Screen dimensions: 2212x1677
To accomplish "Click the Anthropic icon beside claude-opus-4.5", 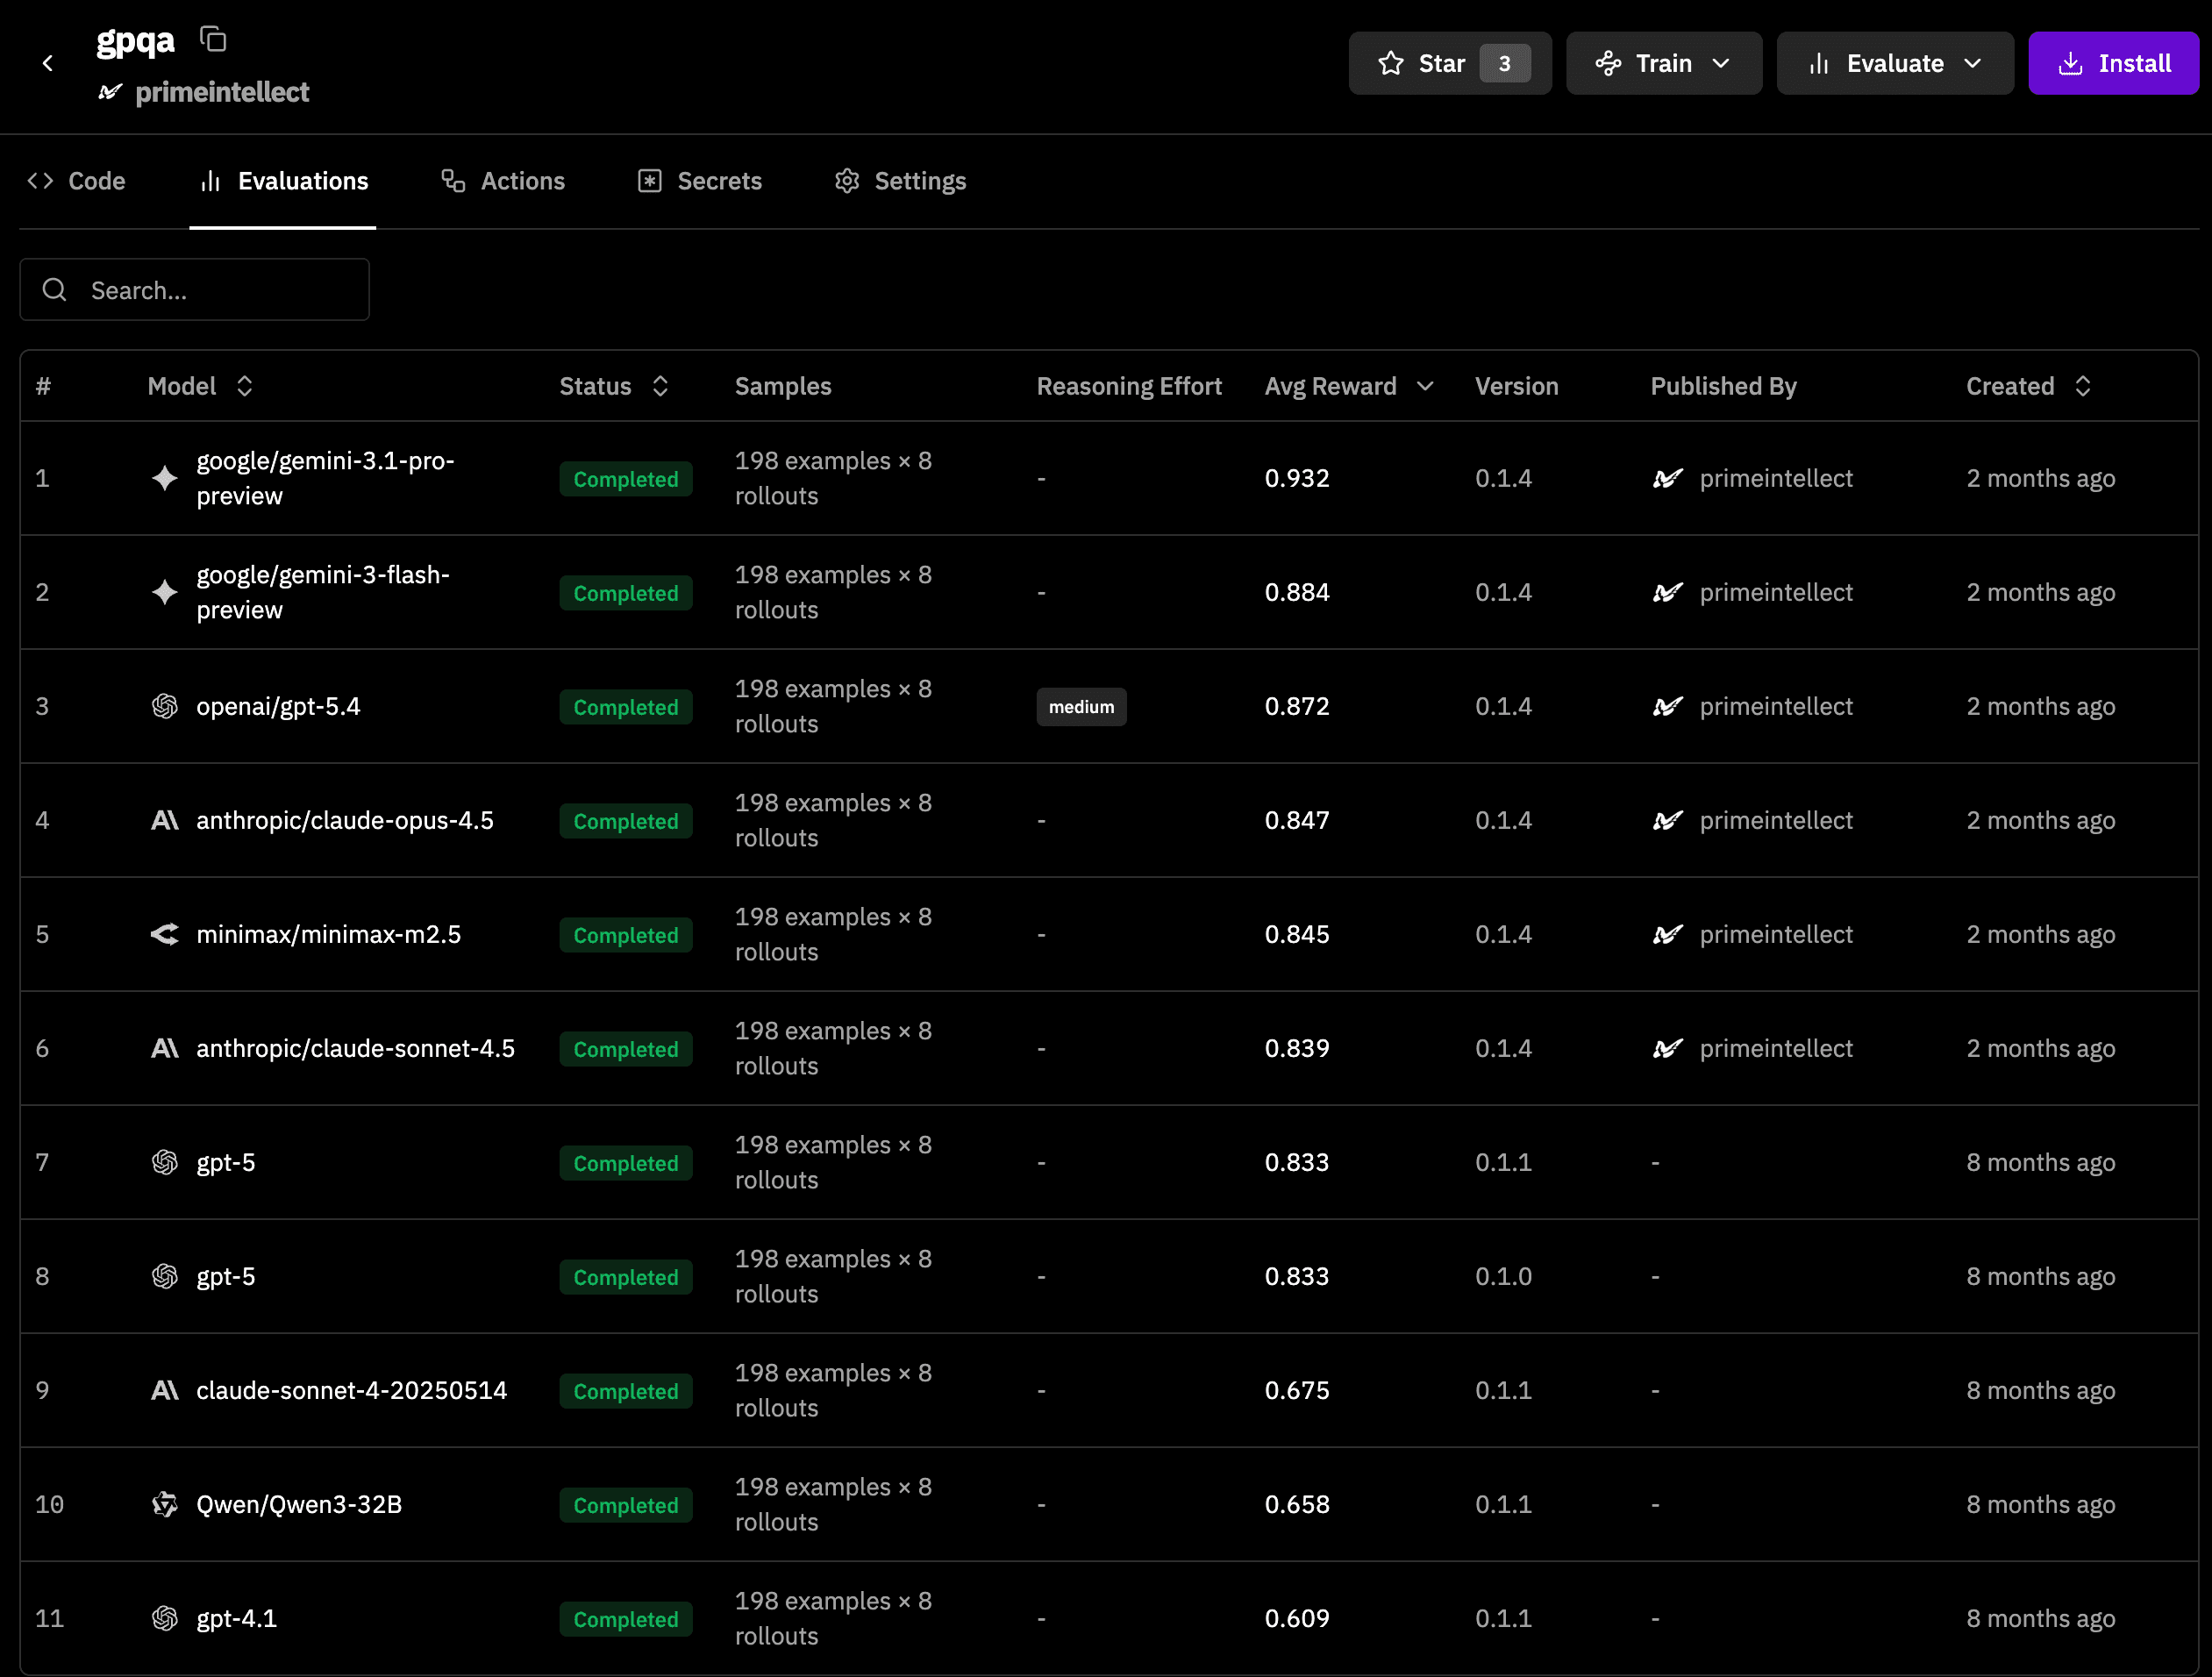I will [165, 820].
